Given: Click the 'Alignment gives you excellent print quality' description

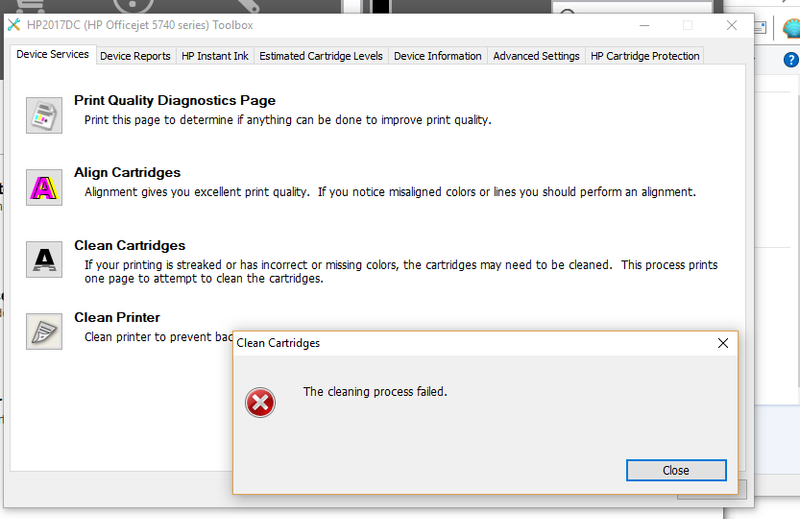Looking at the screenshot, I should pyautogui.click(x=390, y=192).
